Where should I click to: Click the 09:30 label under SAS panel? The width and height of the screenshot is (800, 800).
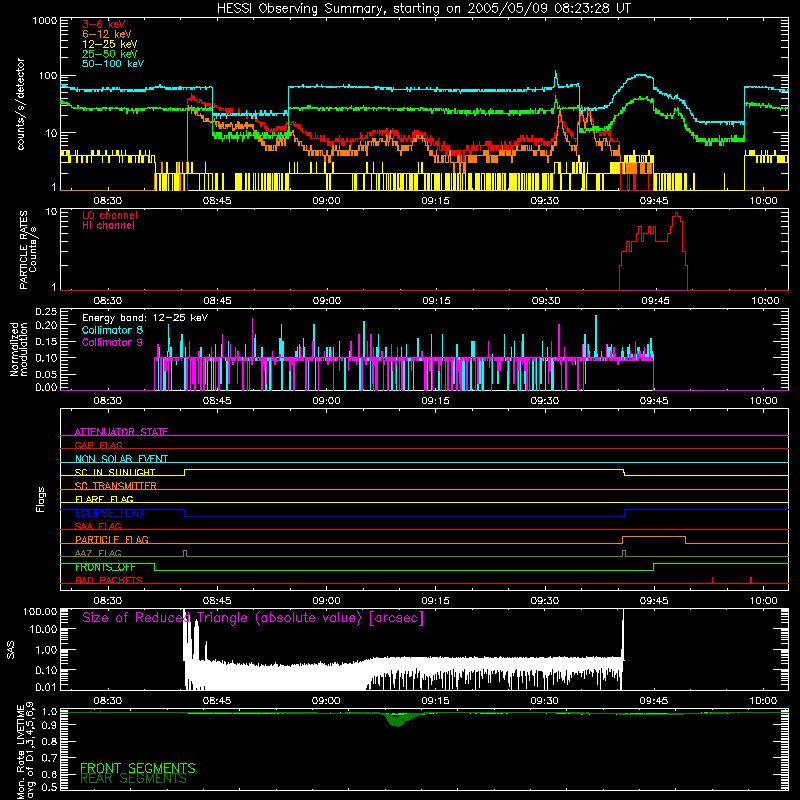tap(544, 701)
